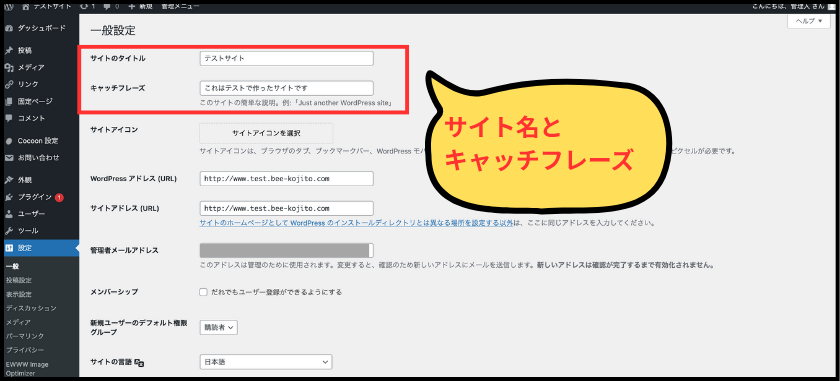Viewport: 840px width, 381px height.
Task: Click the 一般設定 page heading
Action: (113, 31)
